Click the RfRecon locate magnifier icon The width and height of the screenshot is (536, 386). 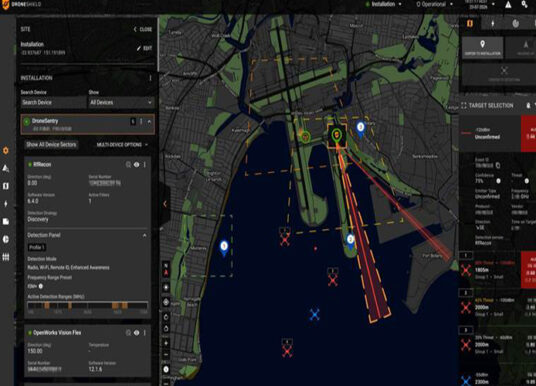(x=128, y=165)
